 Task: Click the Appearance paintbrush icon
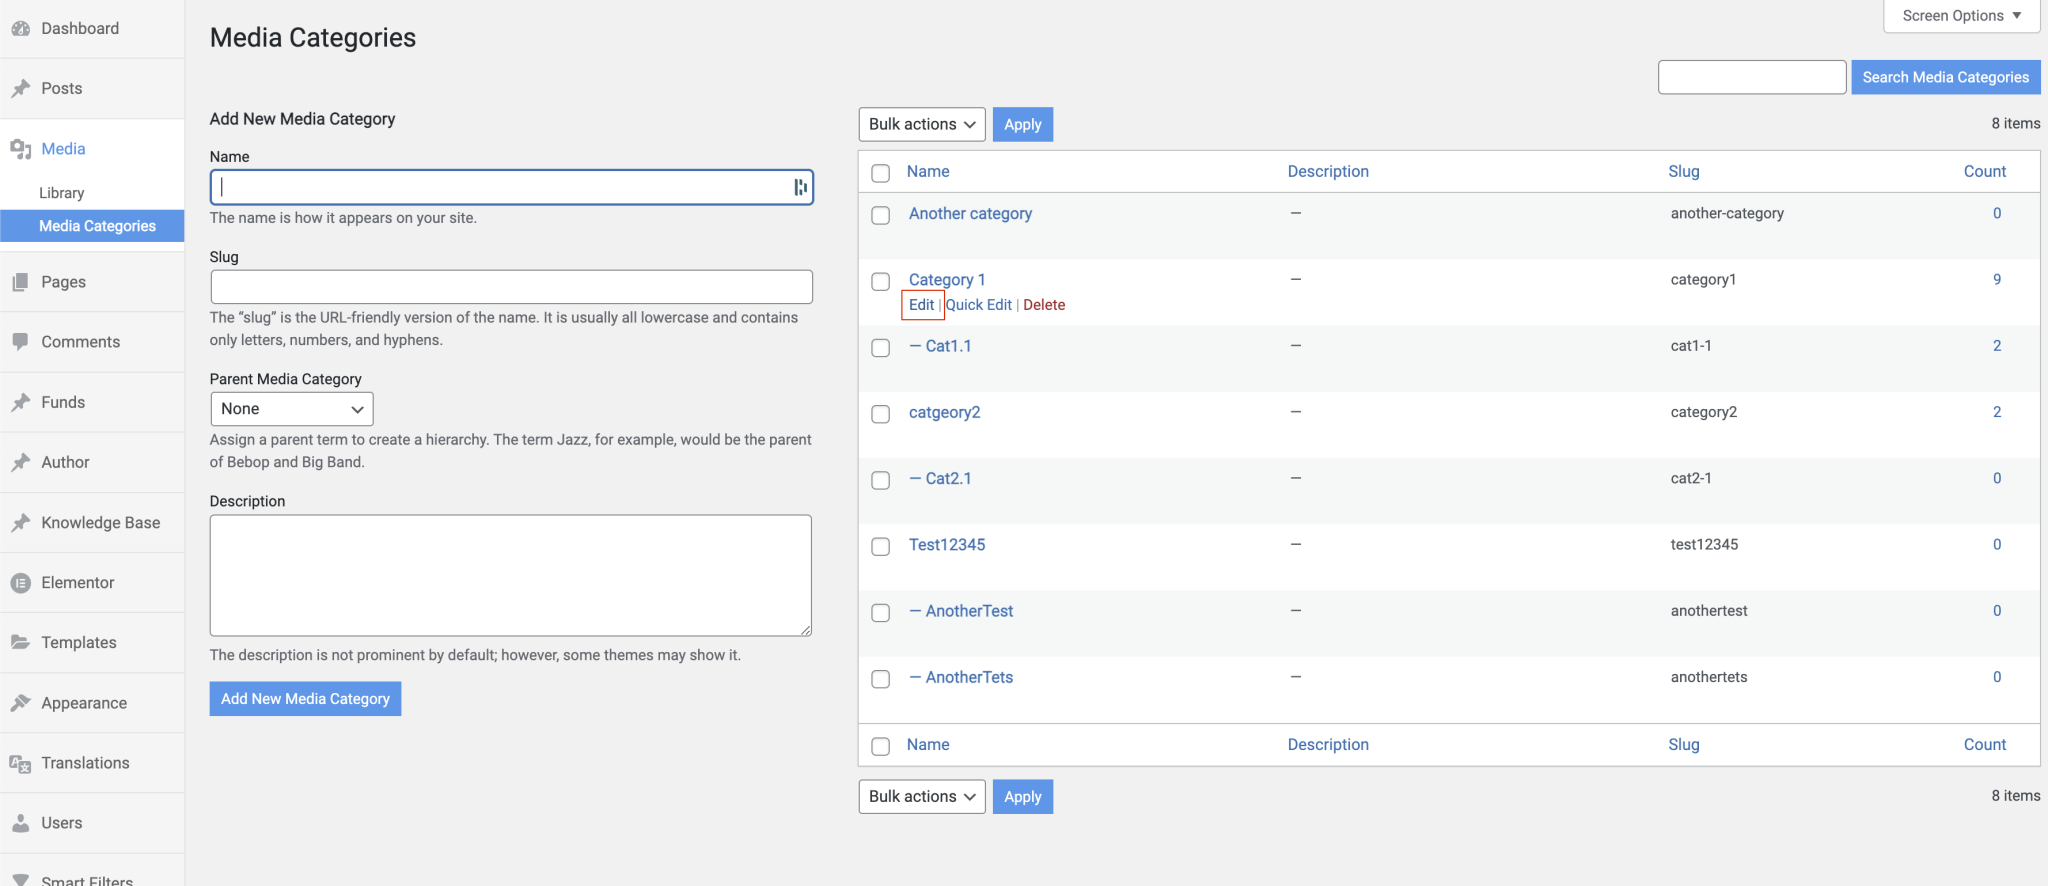point(20,703)
